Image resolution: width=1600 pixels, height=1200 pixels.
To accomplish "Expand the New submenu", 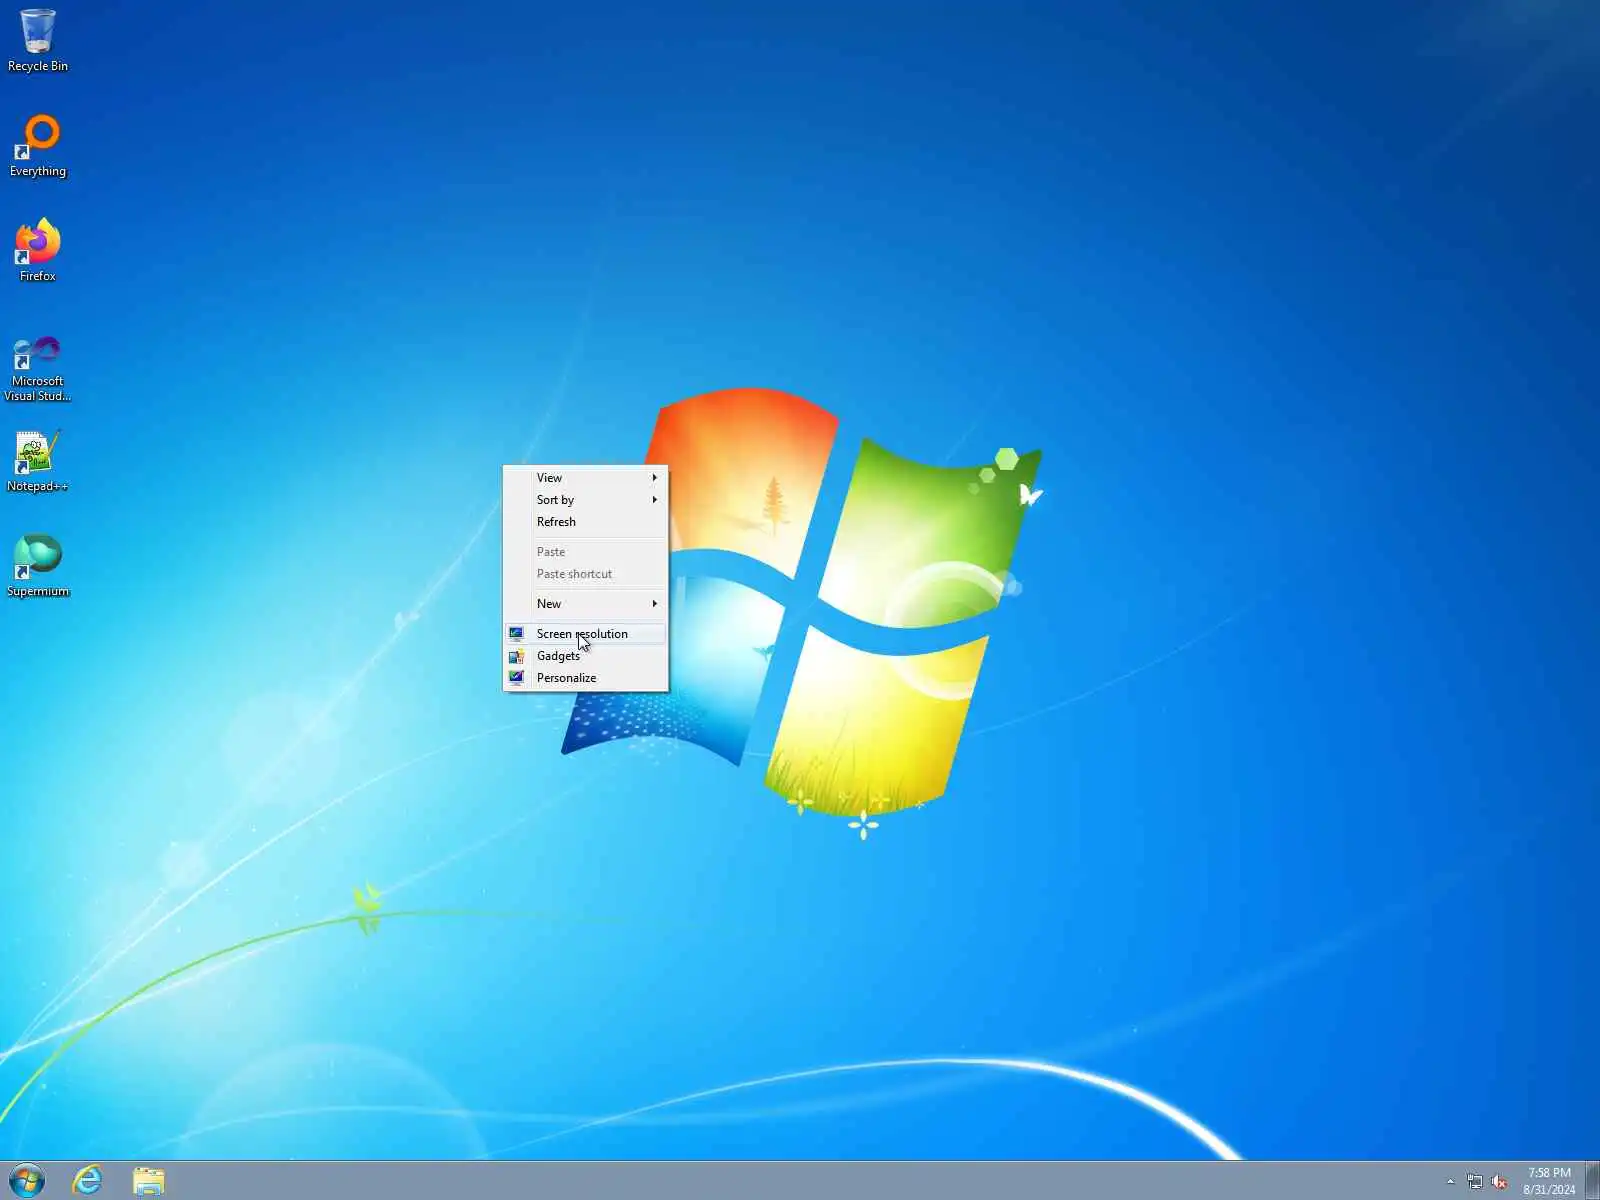I will point(586,604).
